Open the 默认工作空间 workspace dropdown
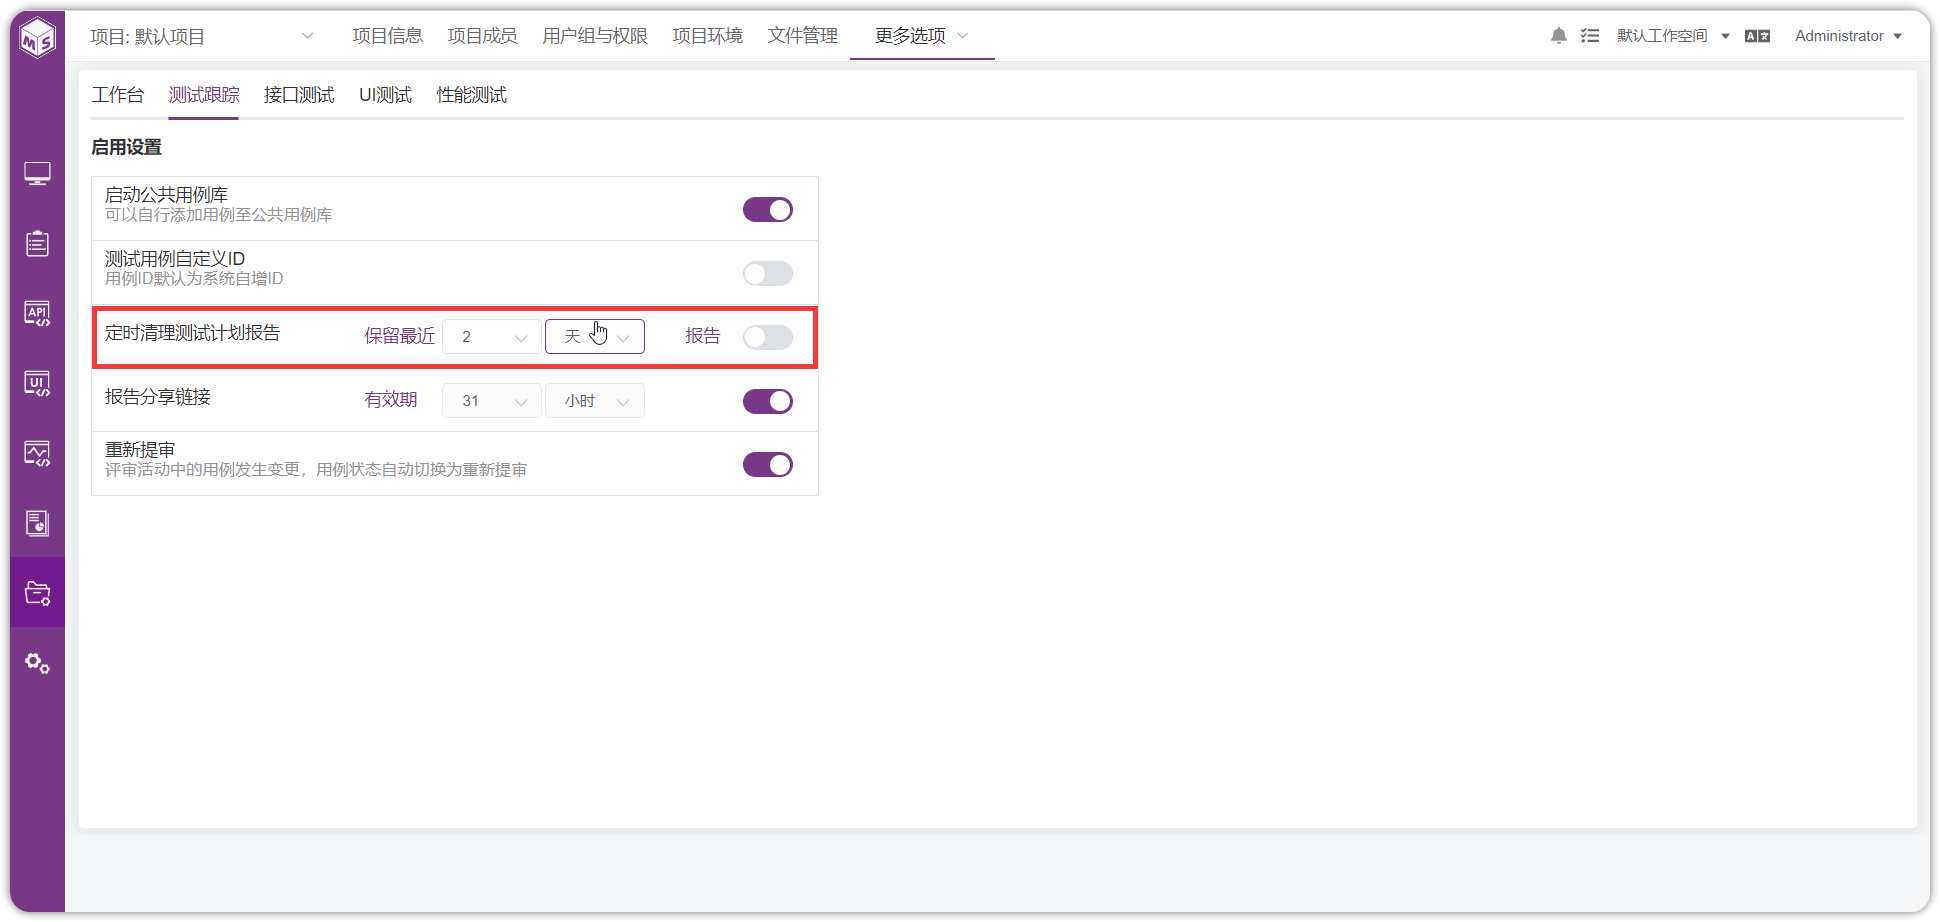 (x=1673, y=36)
